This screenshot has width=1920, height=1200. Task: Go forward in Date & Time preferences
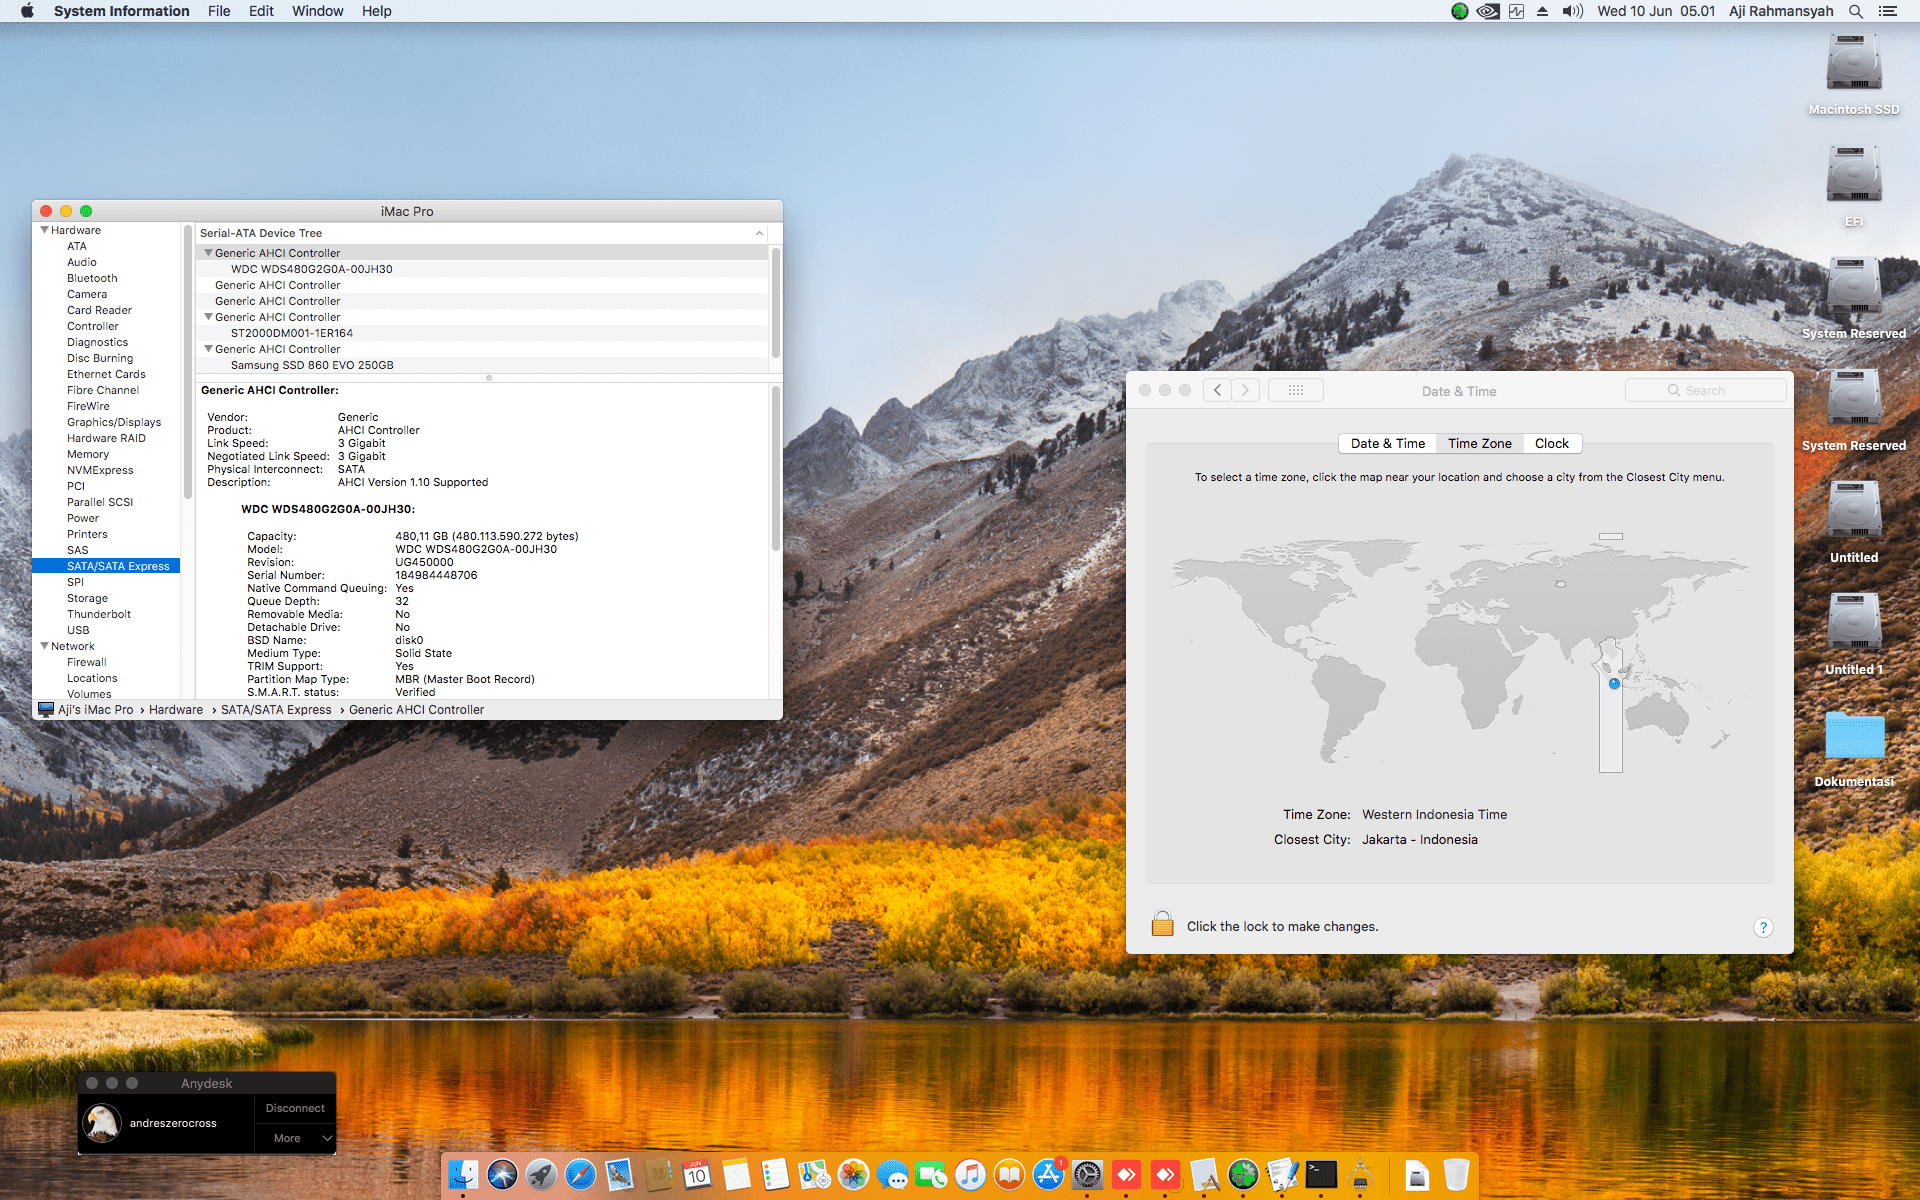[1245, 390]
